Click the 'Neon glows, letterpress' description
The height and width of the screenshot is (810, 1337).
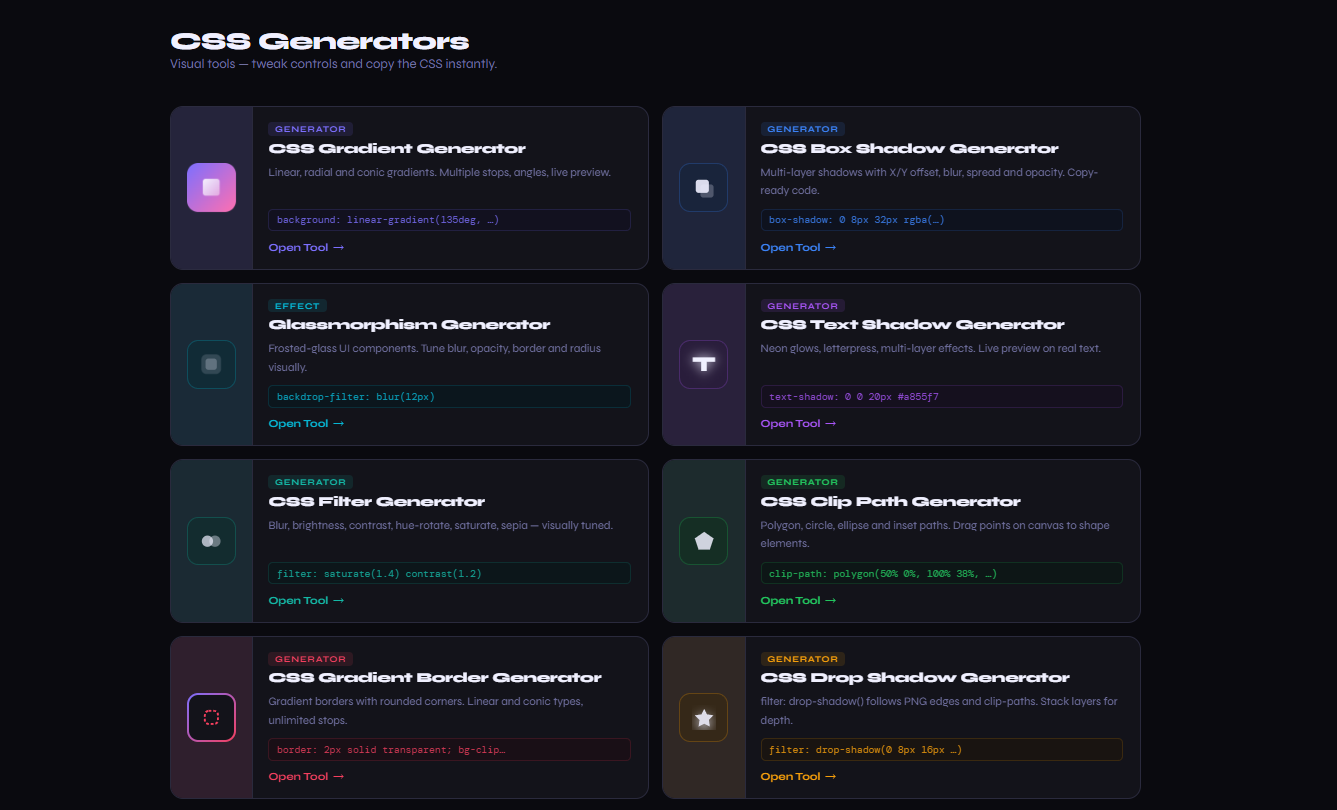tap(930, 348)
